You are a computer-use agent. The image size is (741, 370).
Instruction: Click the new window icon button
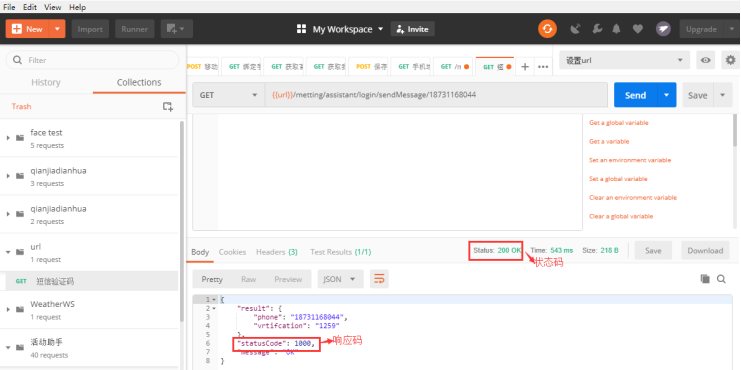(176, 29)
